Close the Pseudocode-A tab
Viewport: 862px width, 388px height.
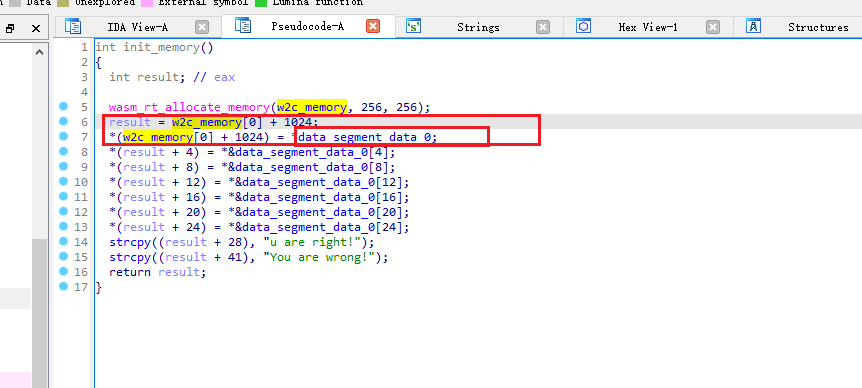[x=373, y=26]
